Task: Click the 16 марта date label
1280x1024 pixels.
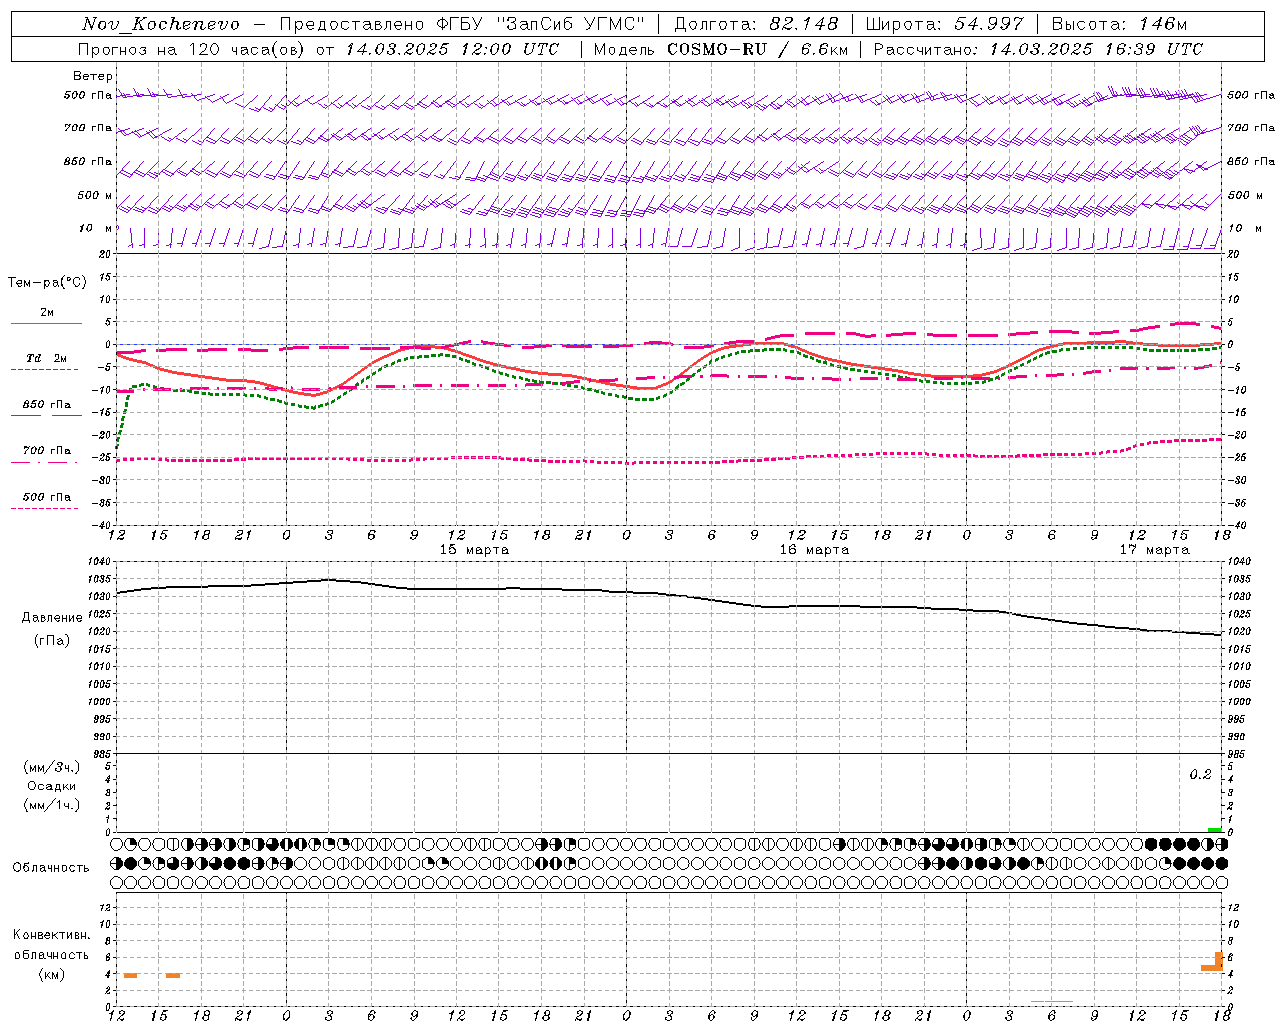Action: [x=814, y=550]
